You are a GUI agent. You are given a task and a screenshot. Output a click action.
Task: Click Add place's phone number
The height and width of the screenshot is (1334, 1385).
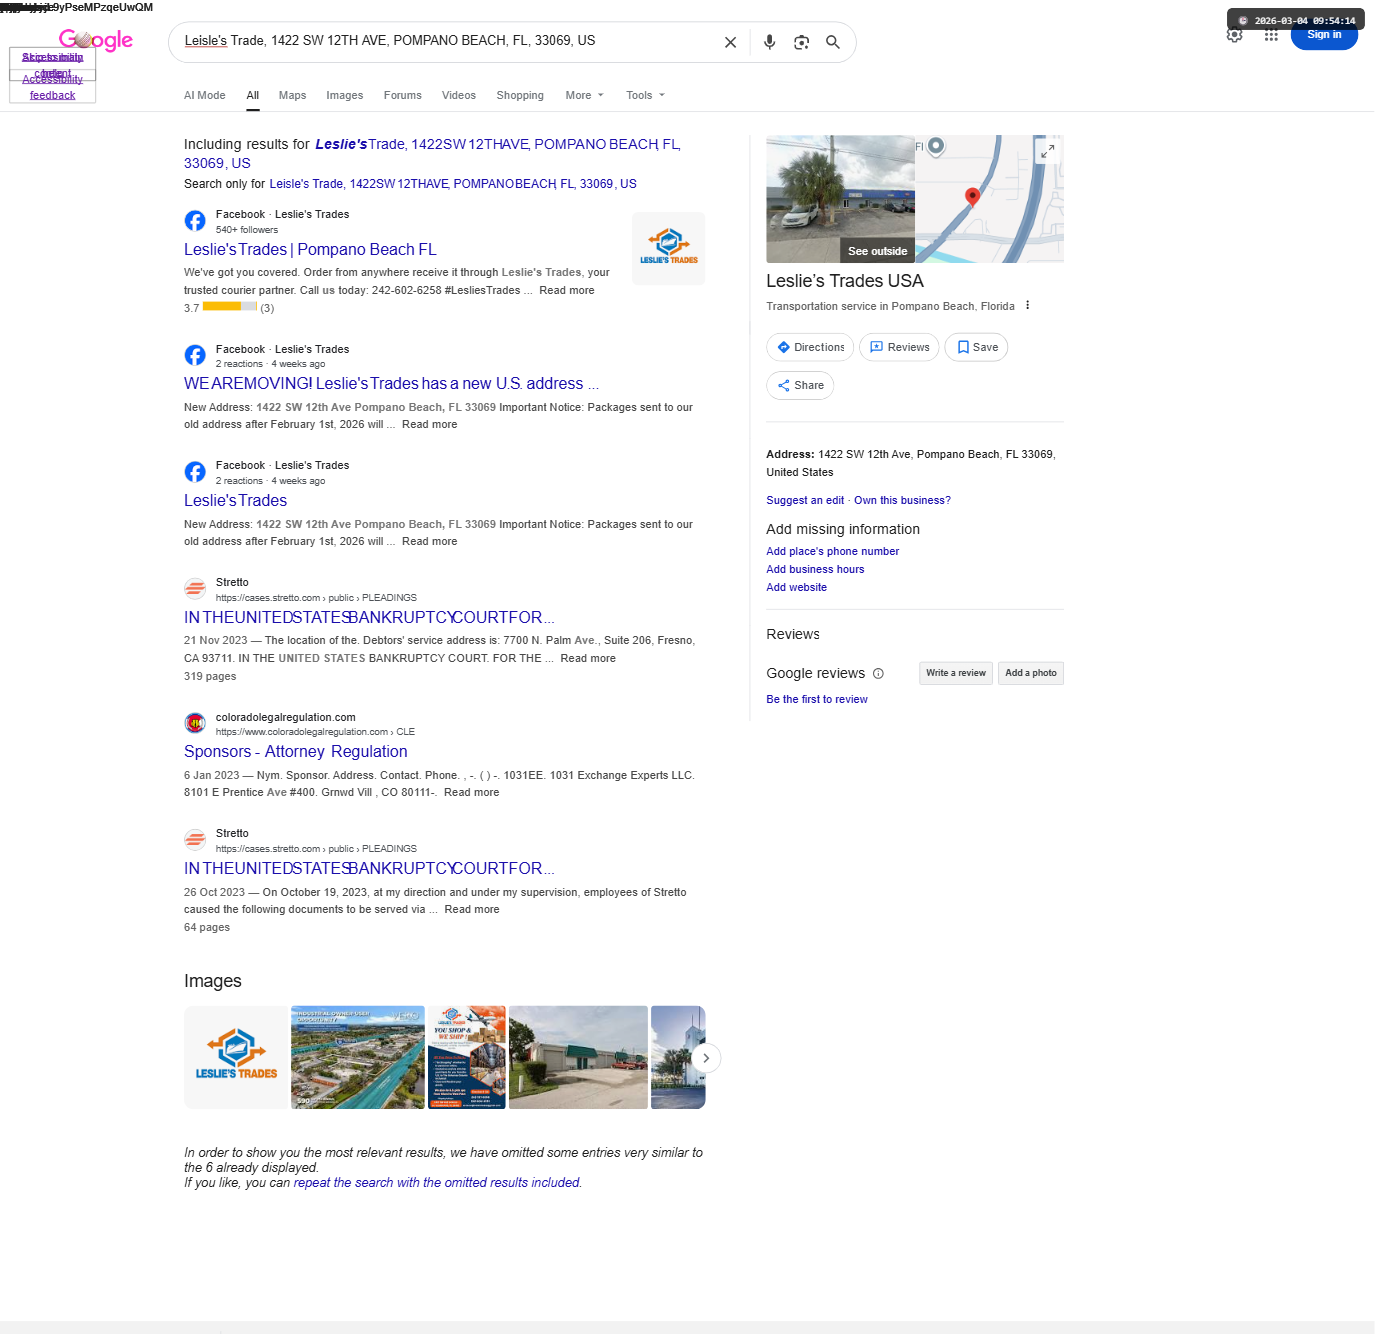click(x=833, y=551)
